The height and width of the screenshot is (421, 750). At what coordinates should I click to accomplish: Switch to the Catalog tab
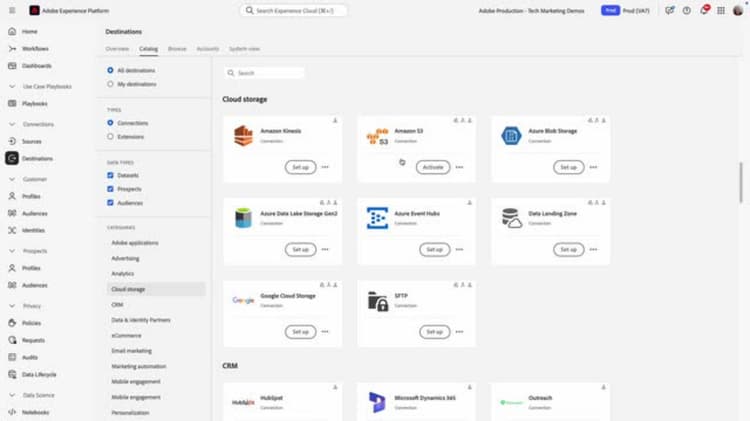(148, 49)
